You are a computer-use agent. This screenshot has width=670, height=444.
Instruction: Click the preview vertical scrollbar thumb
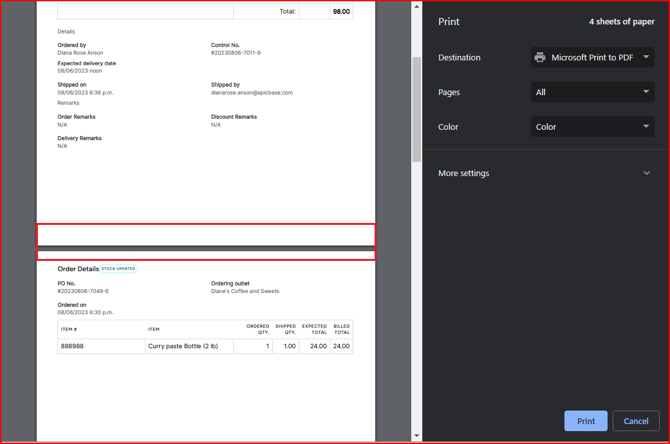click(417, 109)
